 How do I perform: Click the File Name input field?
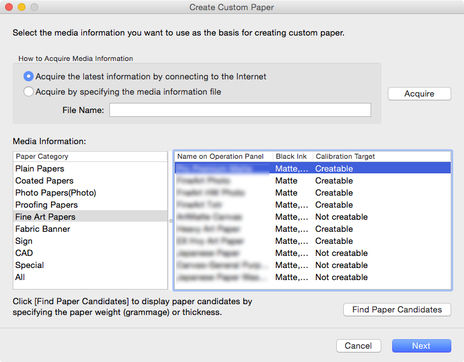tap(240, 110)
